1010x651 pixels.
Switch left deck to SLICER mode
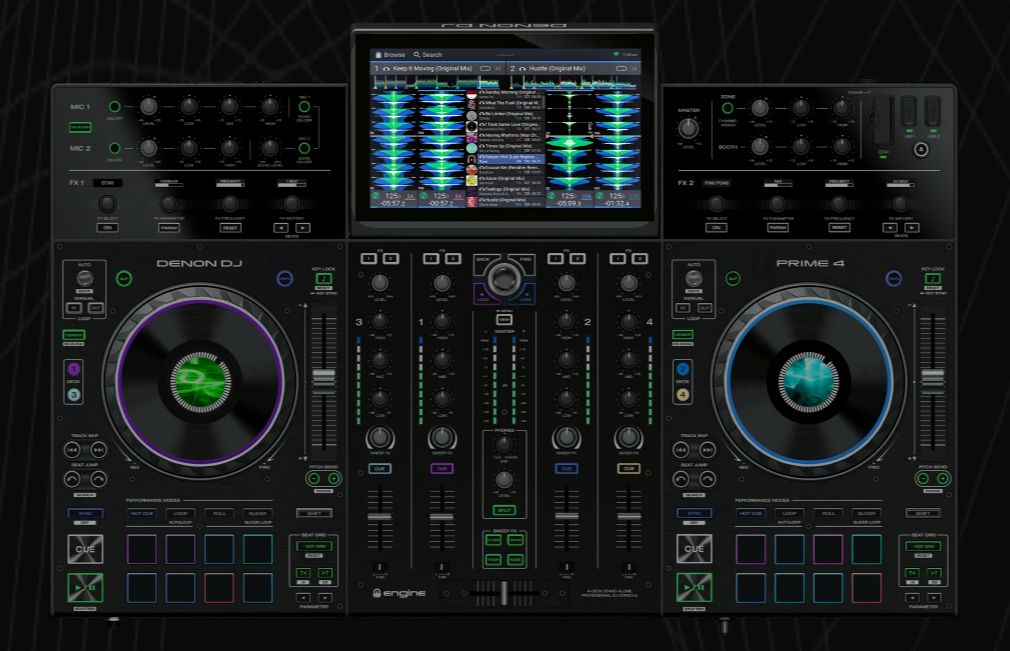tap(258, 513)
